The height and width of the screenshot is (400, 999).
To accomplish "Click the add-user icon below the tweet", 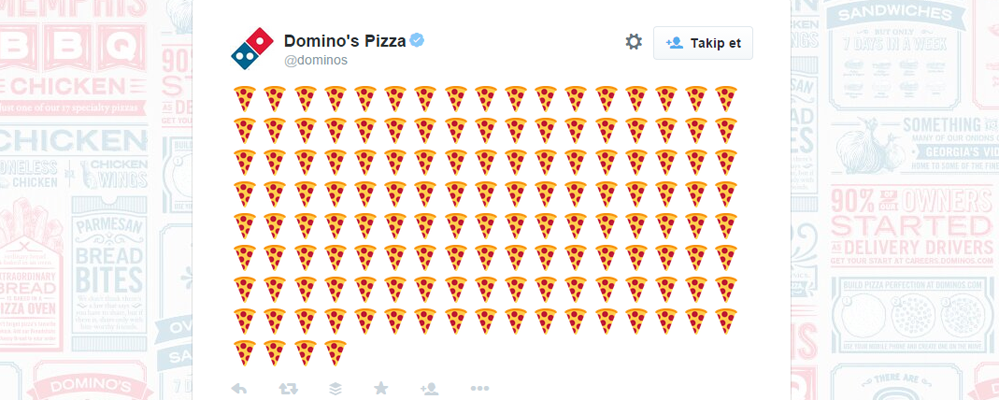I will pos(429,388).
